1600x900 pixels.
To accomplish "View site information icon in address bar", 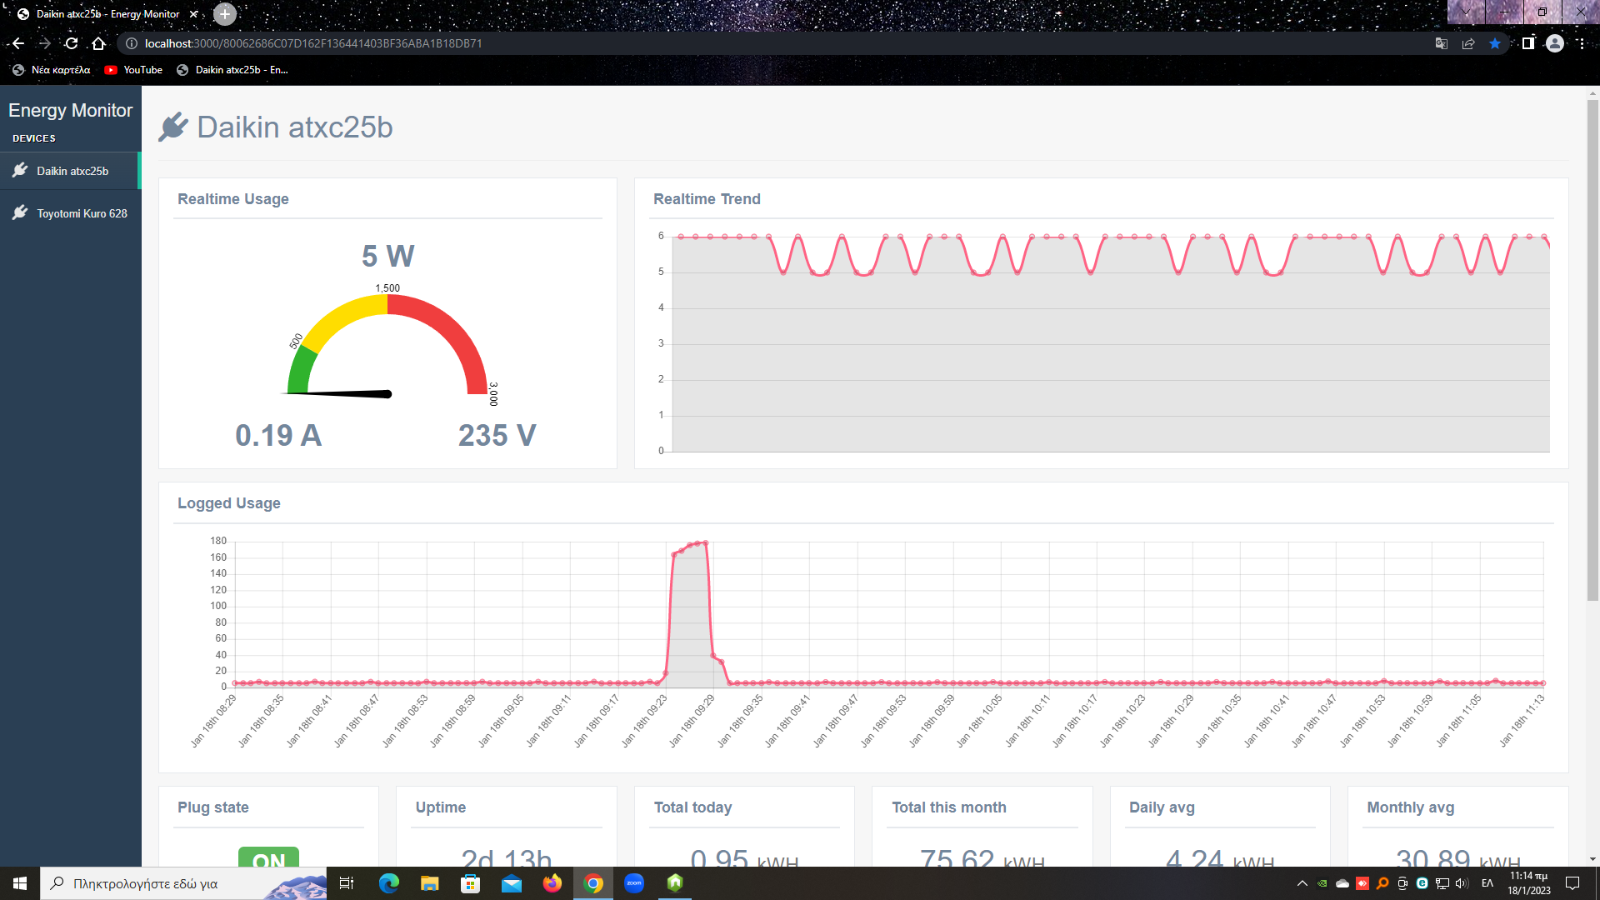I will point(131,43).
